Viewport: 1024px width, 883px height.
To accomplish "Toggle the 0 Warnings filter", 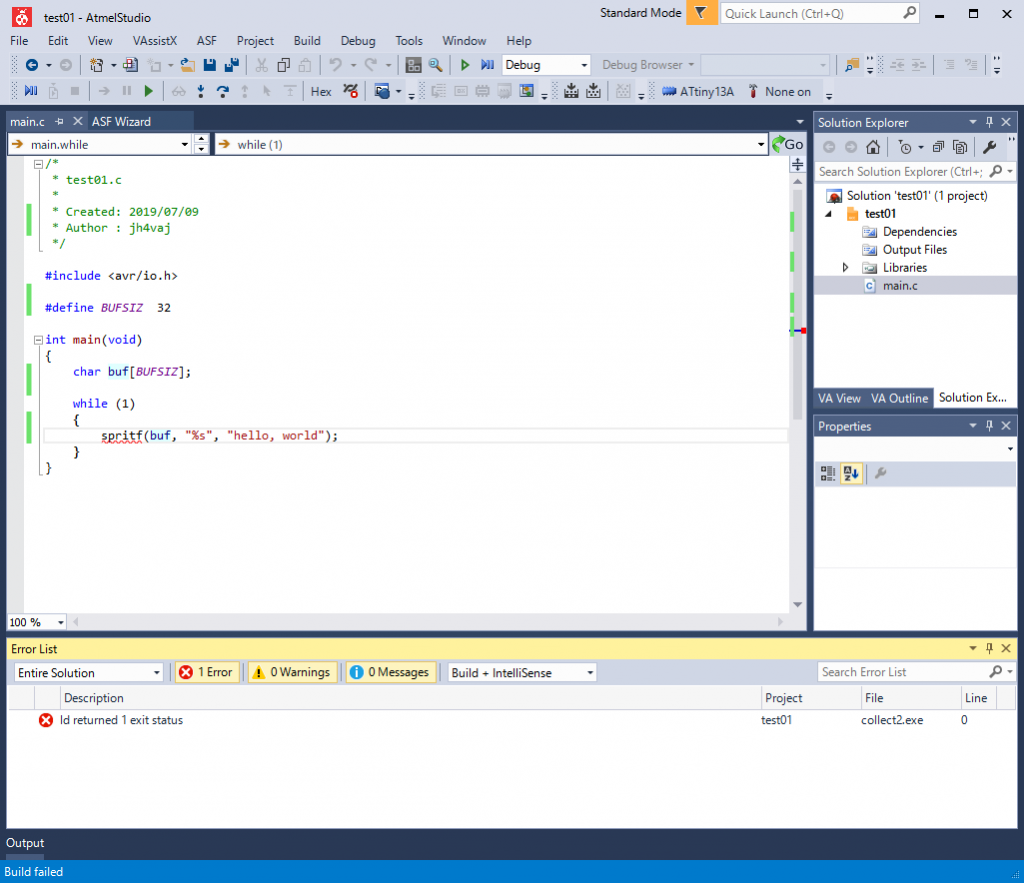I will click(x=291, y=672).
